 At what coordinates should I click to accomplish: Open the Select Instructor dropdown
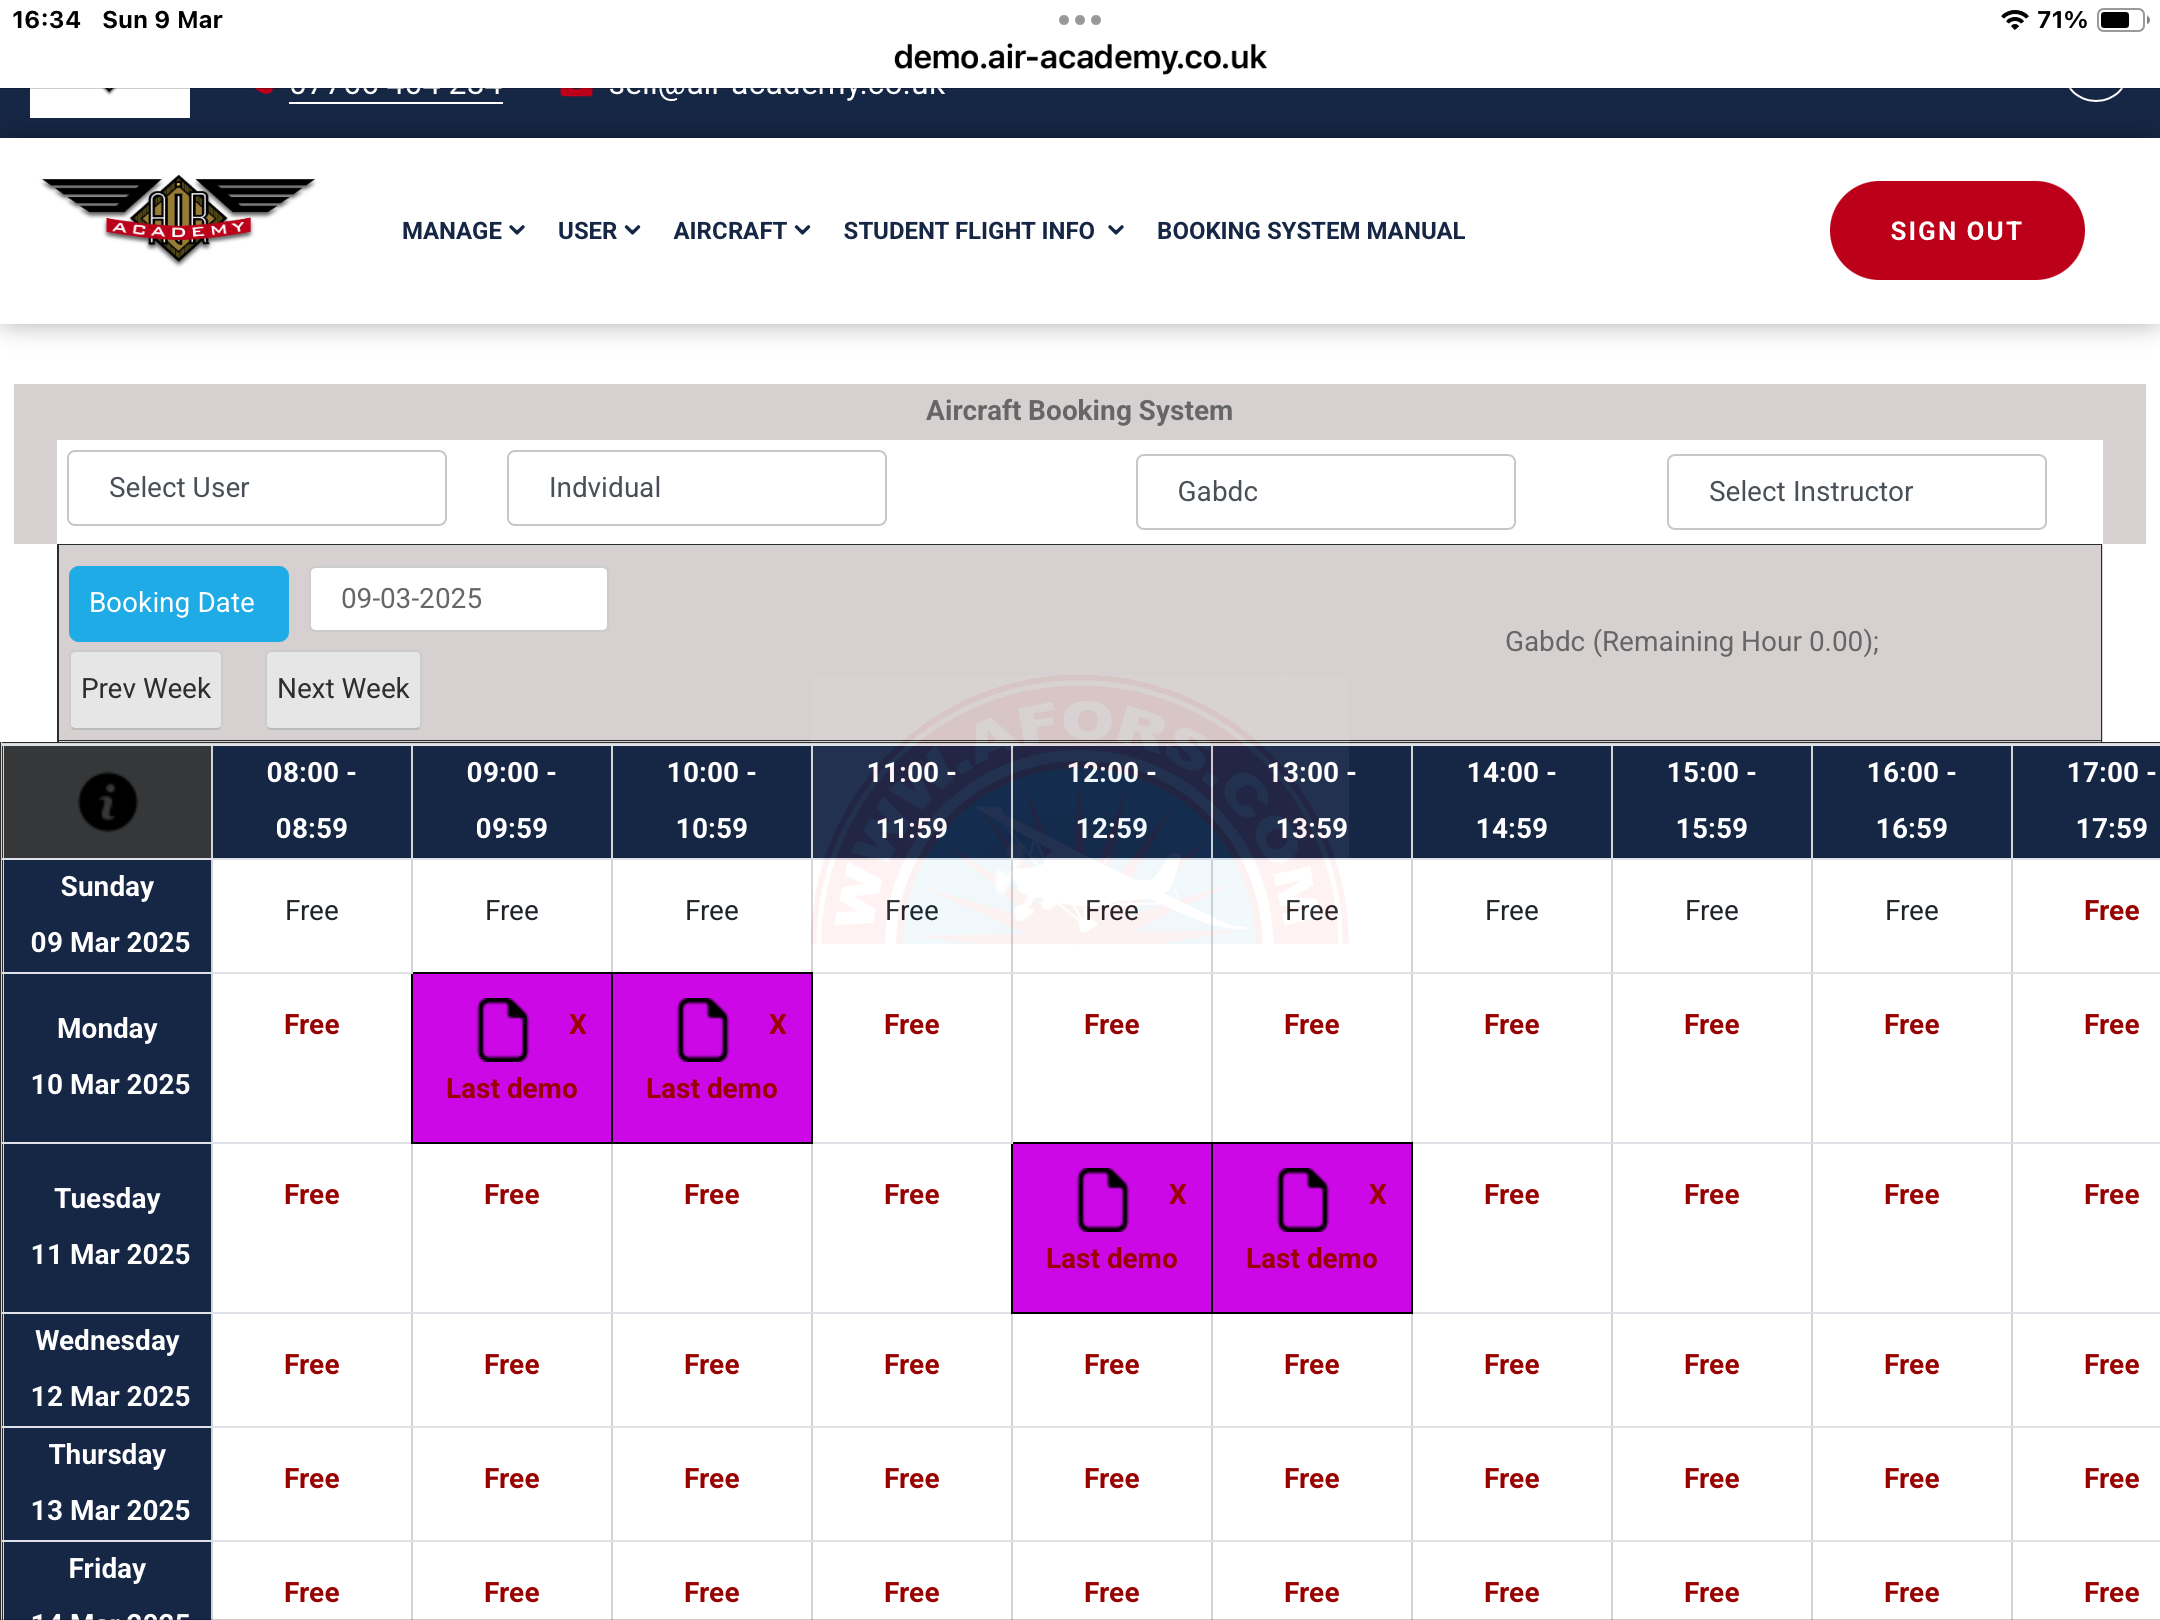pos(1856,492)
